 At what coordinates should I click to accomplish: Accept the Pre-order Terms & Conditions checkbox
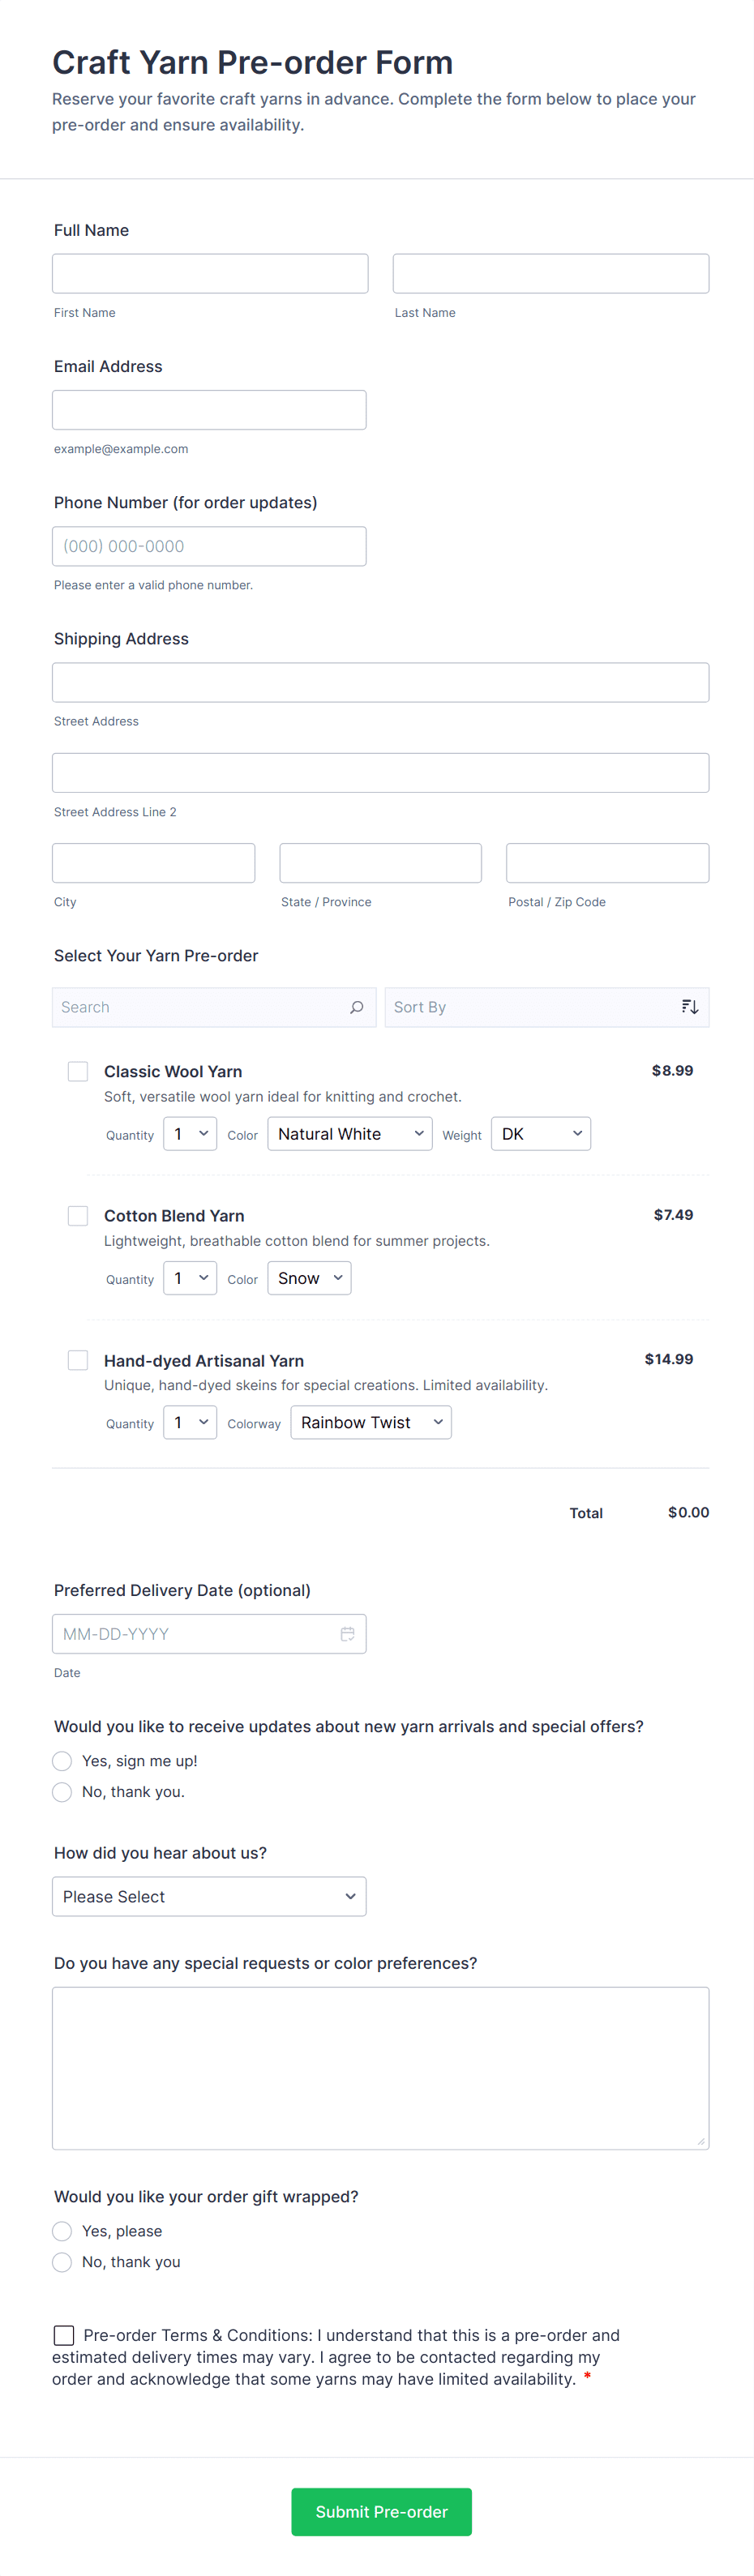point(64,2335)
